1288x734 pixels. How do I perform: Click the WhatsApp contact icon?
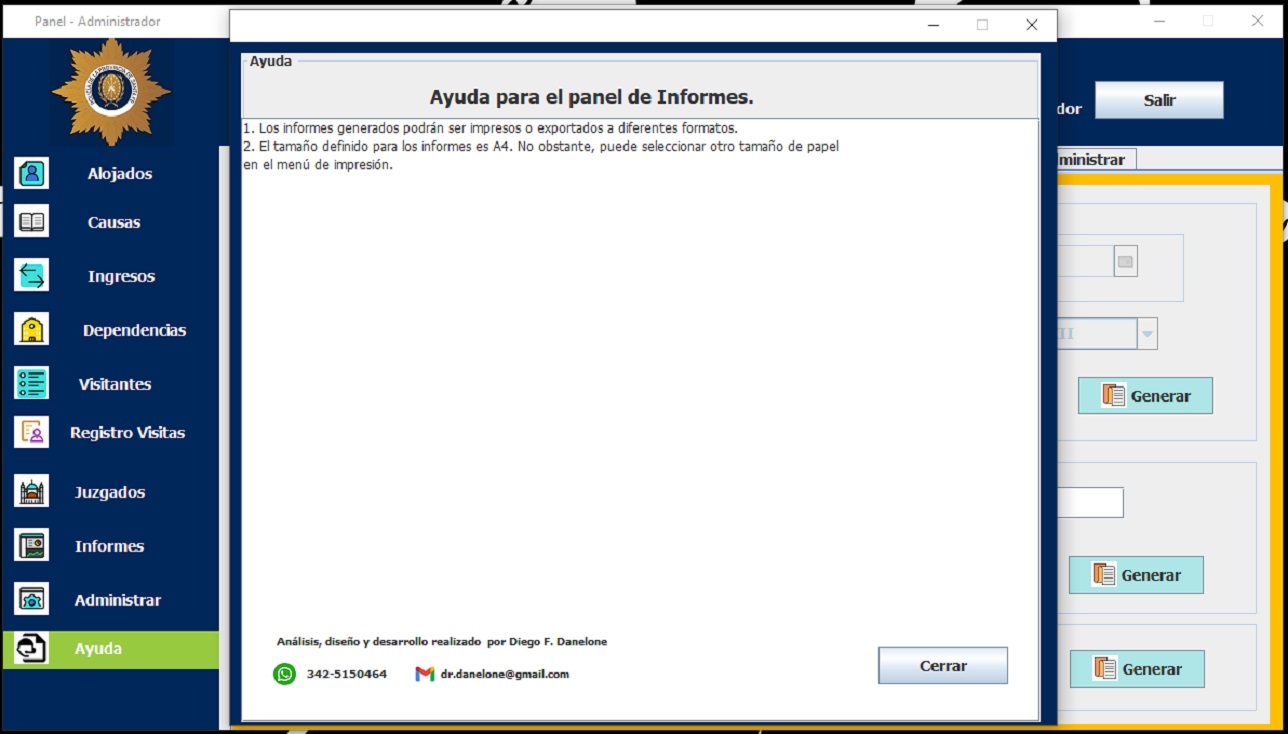285,674
